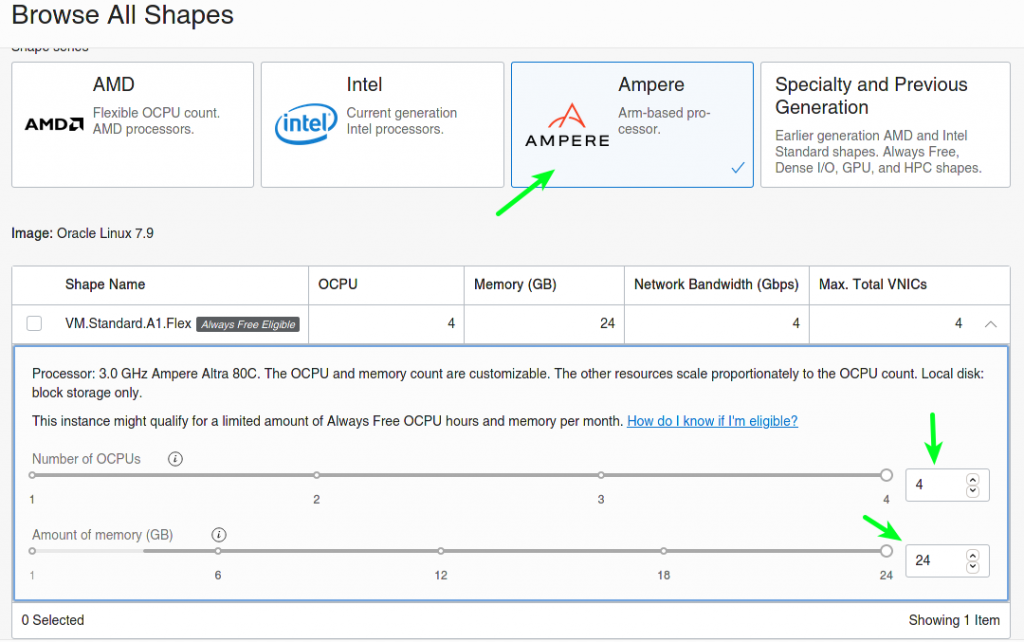Set OCPU slider to the 2 mark
Viewport: 1024px width, 642px height.
pos(317,475)
